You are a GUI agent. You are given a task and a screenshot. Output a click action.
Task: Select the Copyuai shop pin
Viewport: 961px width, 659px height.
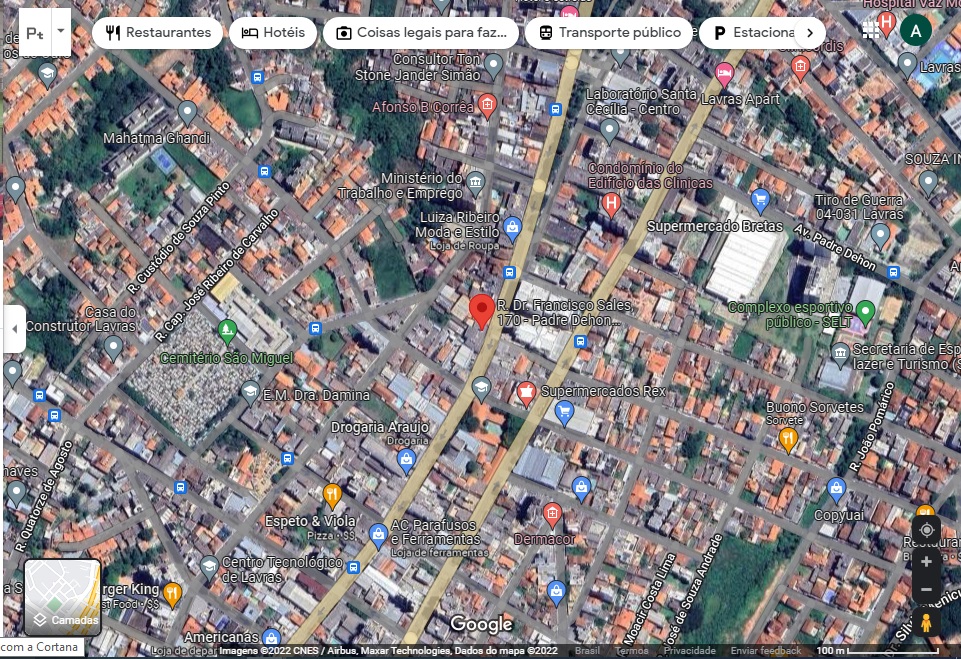(x=836, y=490)
